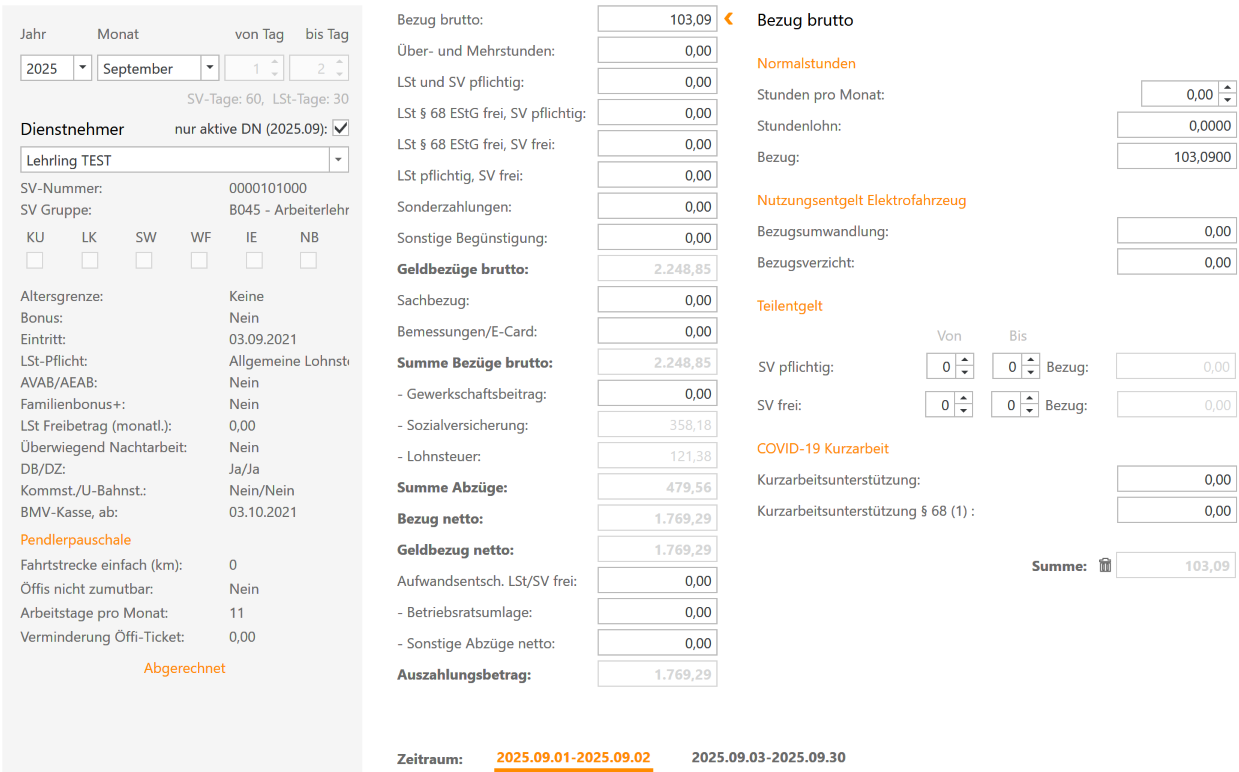Select the 2025.09.01-2025.09.02 period tab
This screenshot has width=1239, height=772.
[573, 757]
